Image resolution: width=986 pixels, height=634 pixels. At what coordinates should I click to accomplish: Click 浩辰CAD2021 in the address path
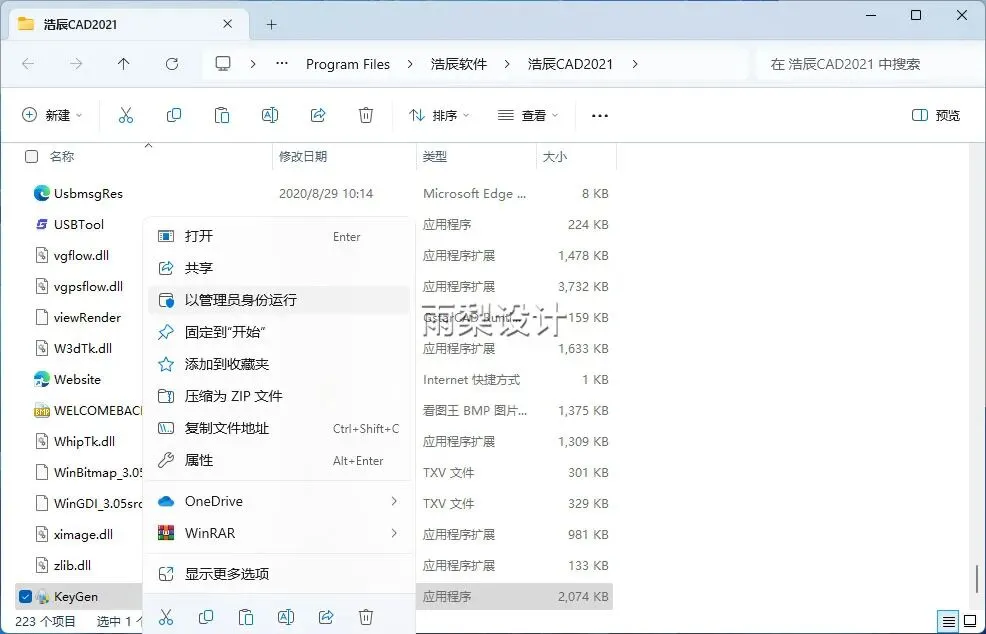click(x=570, y=64)
